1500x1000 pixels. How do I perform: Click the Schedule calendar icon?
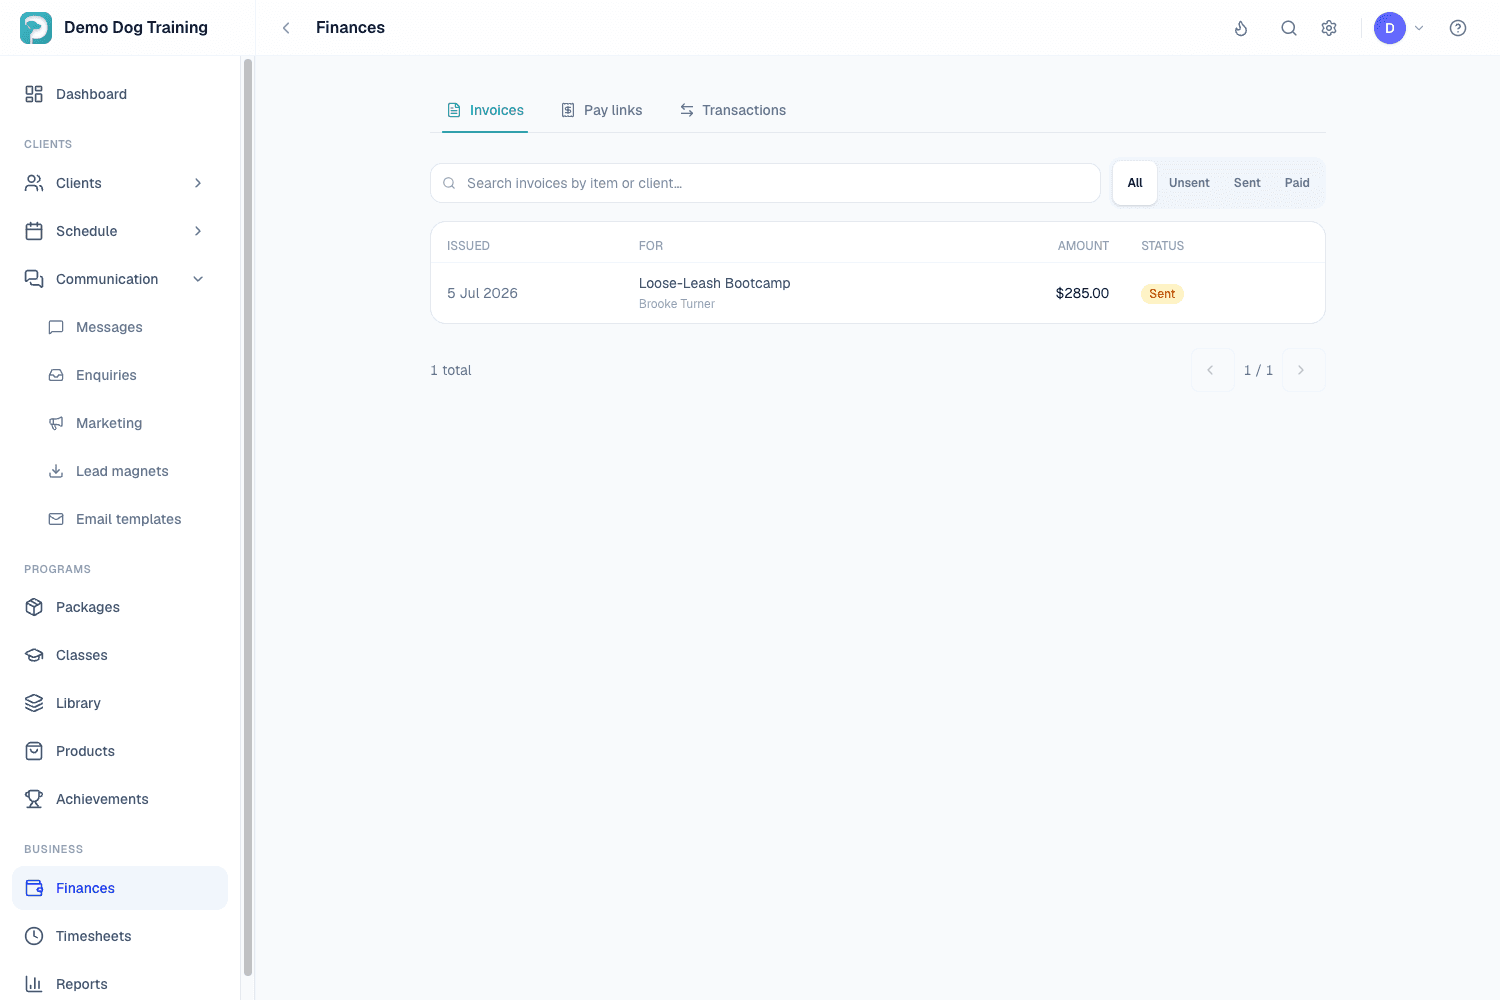tap(34, 231)
